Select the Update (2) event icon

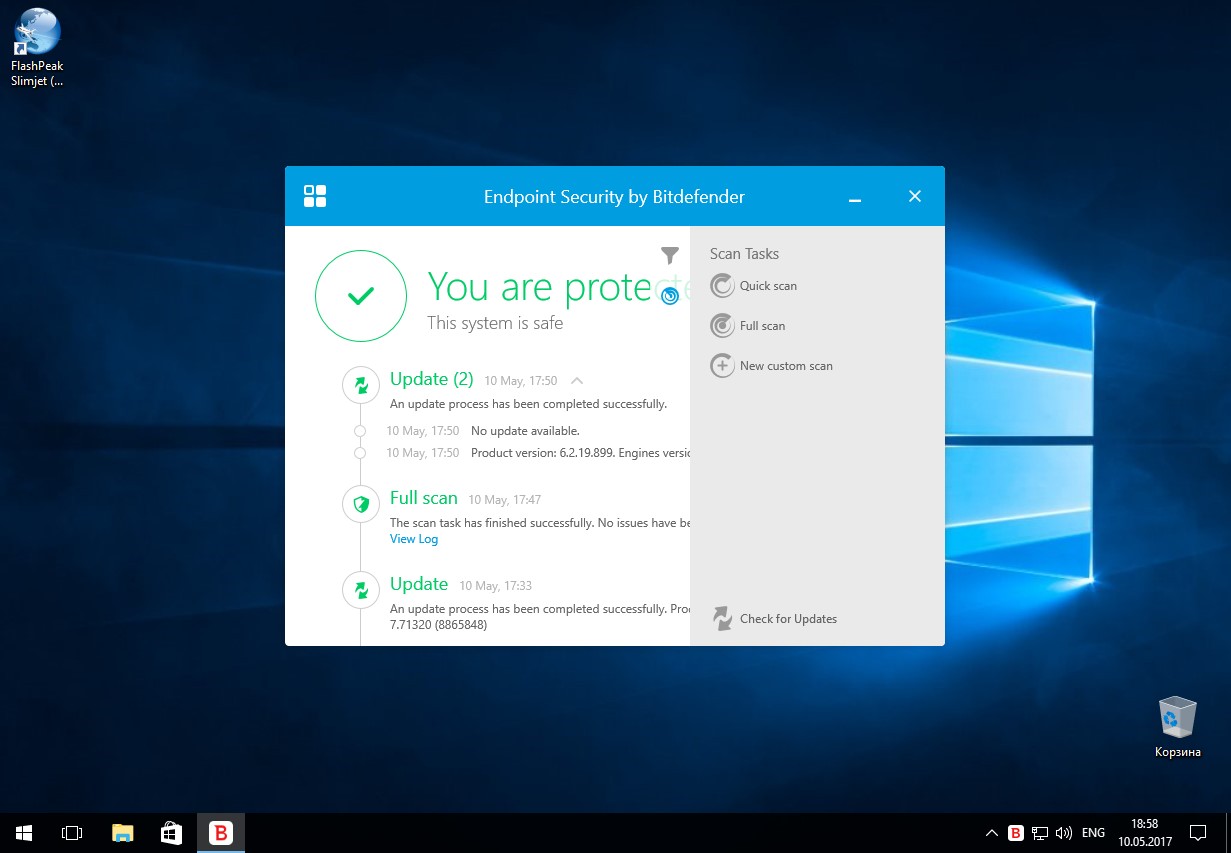(x=360, y=385)
